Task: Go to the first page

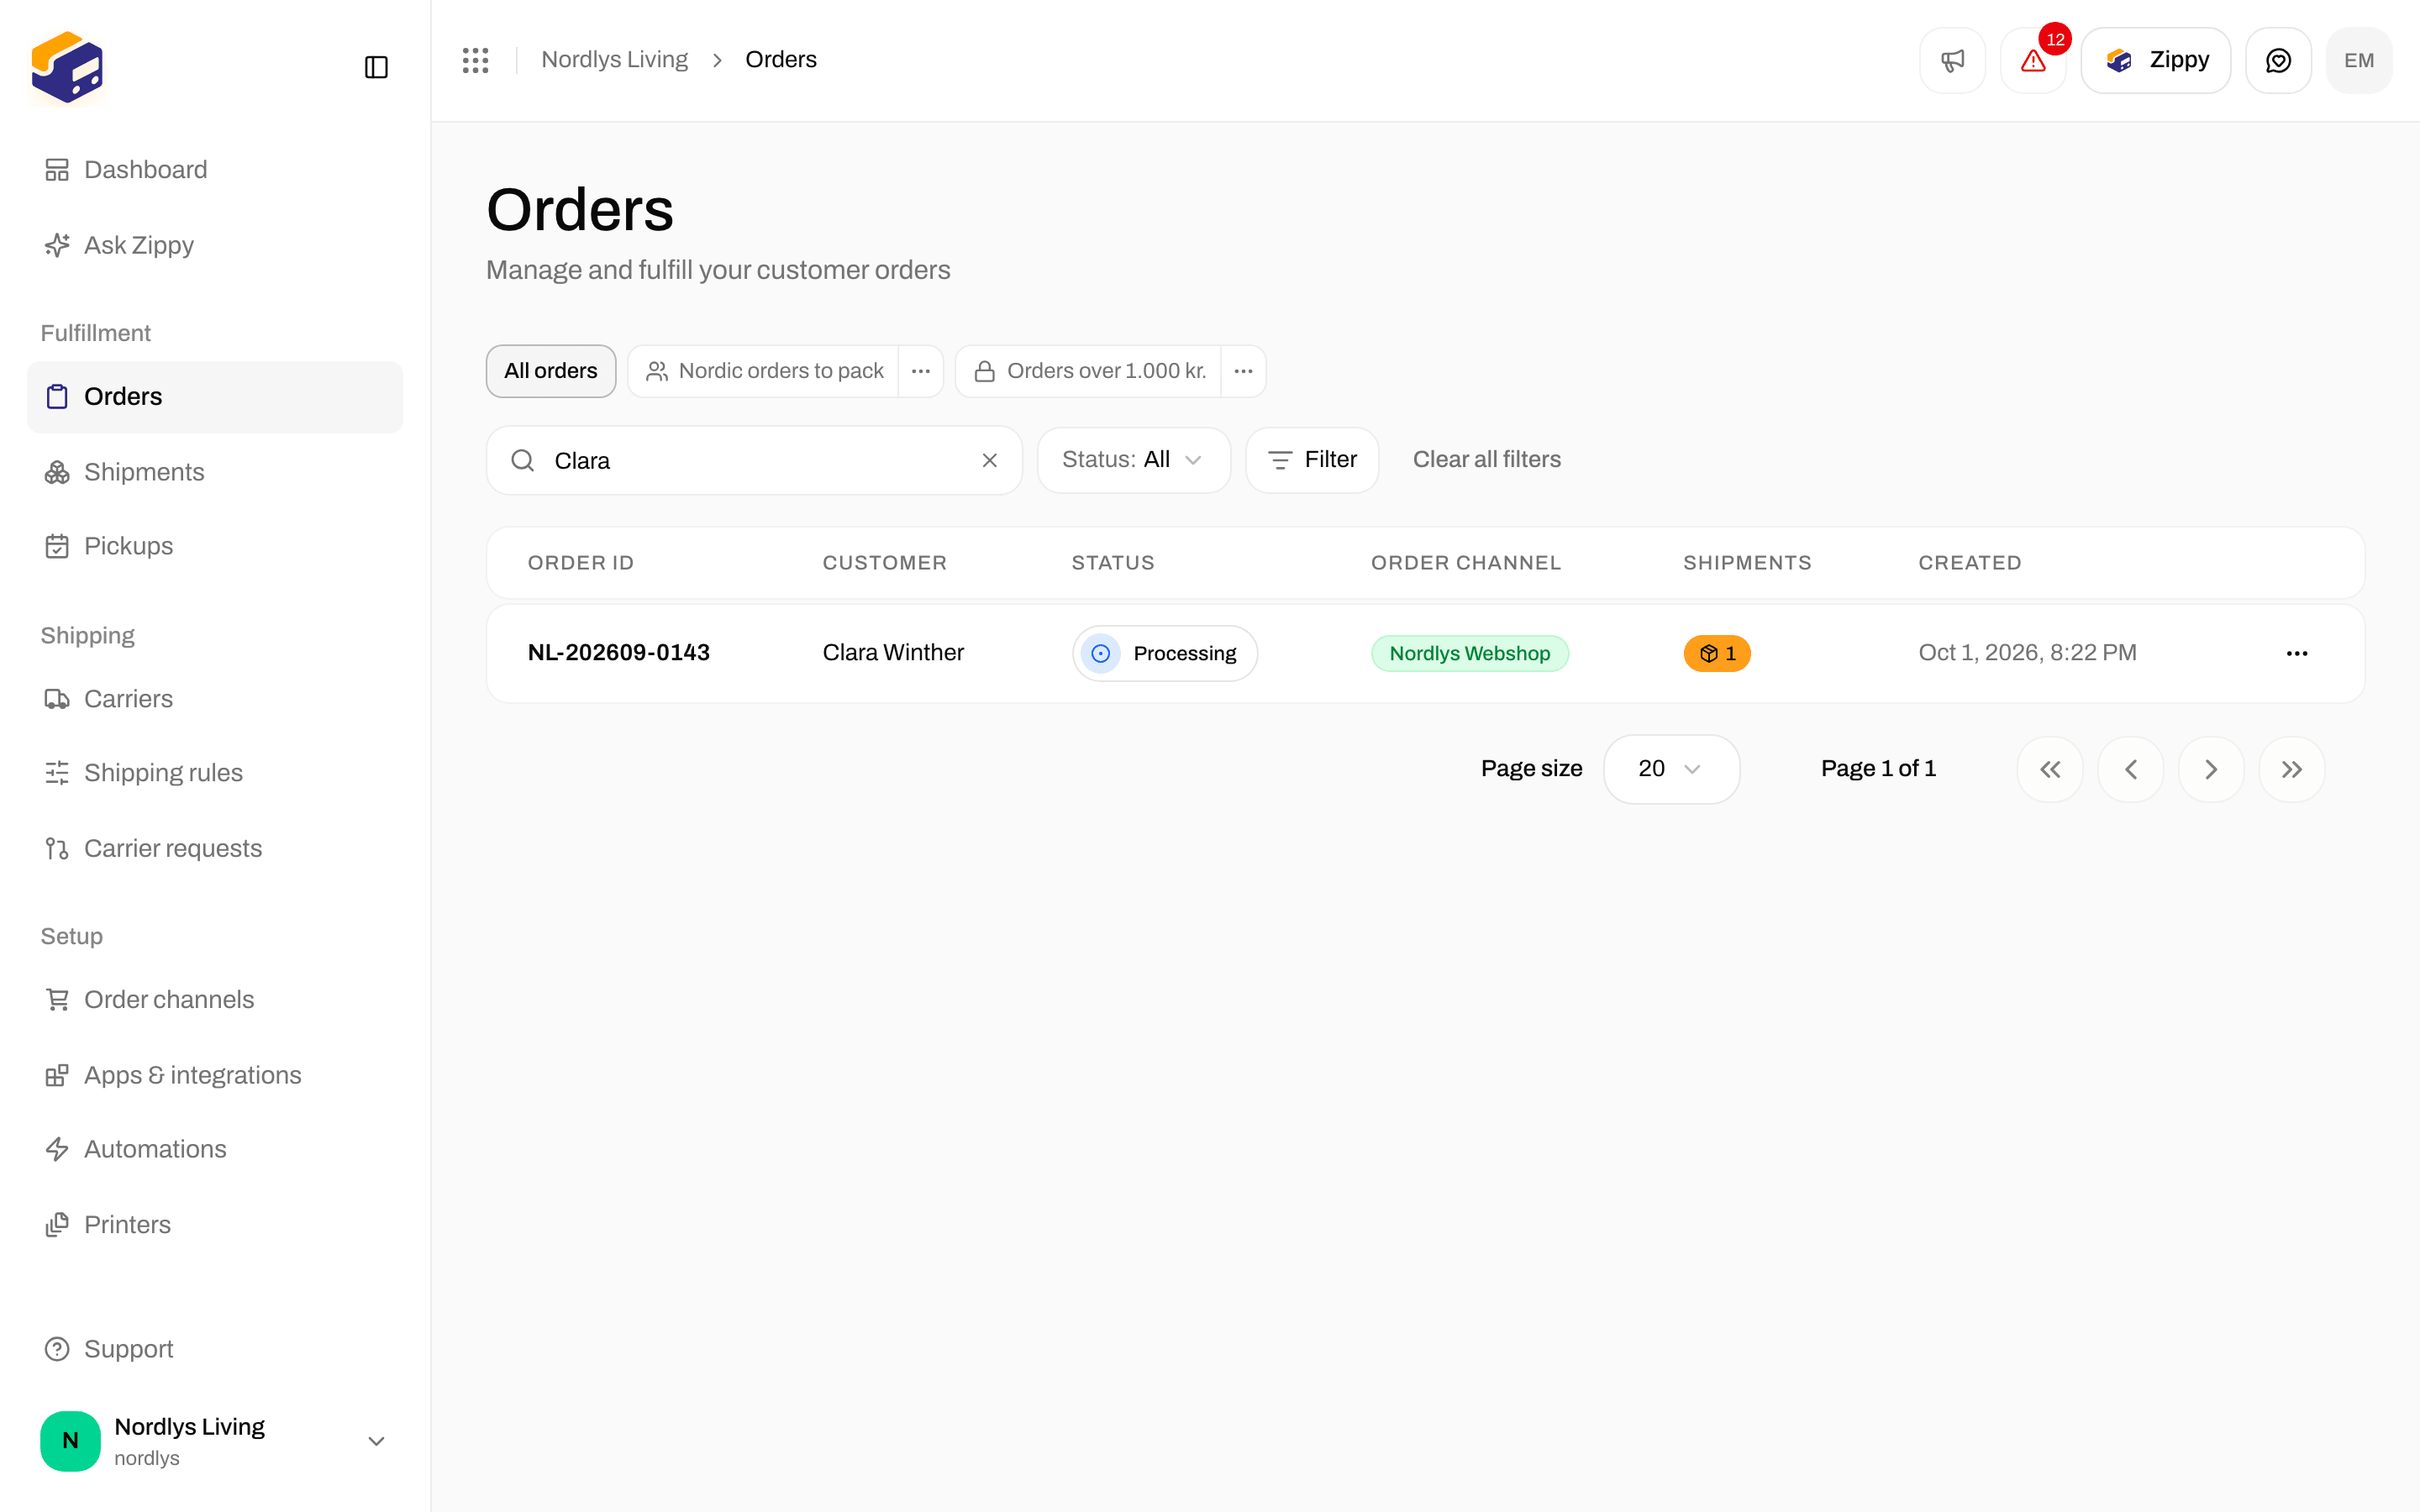Action: [2050, 769]
